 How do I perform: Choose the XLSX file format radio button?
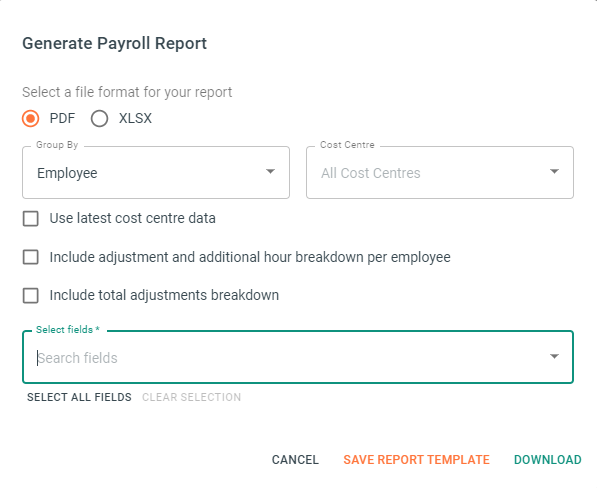pyautogui.click(x=99, y=118)
